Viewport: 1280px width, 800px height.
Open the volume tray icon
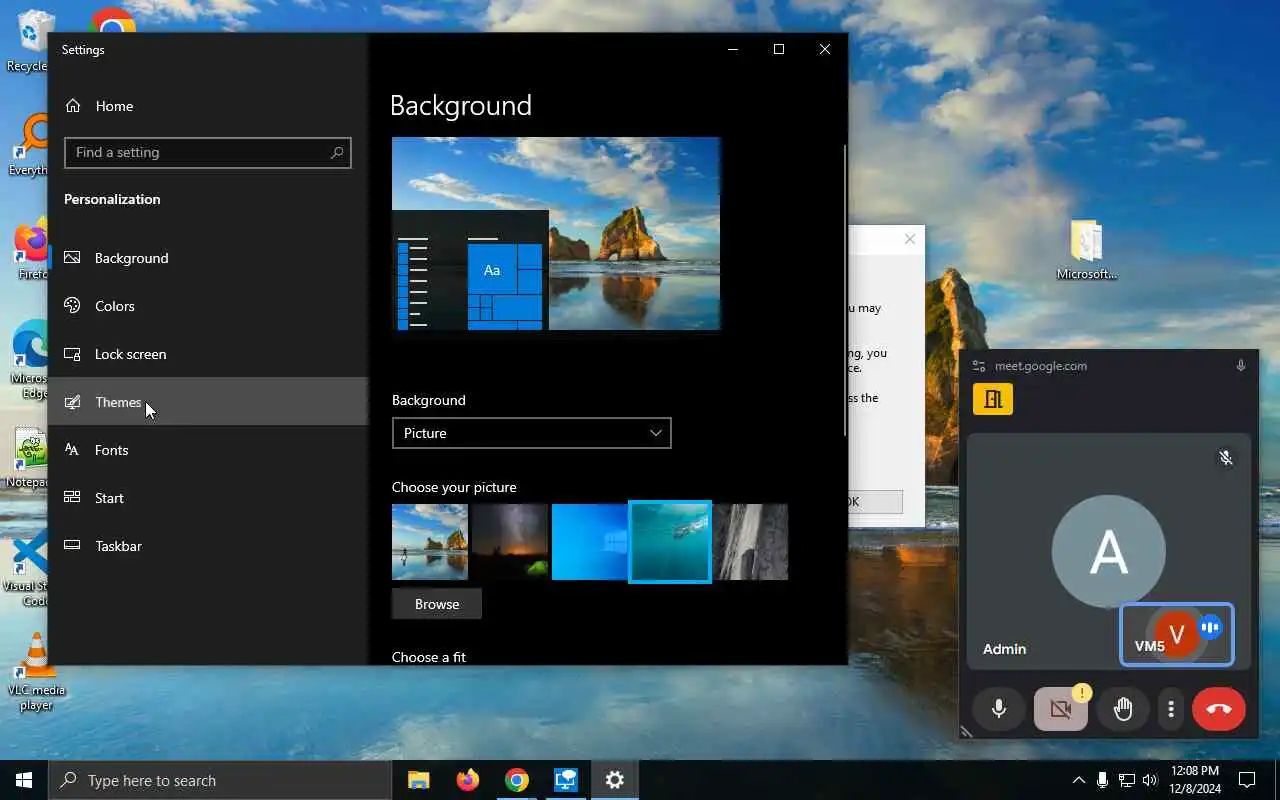pos(1150,780)
